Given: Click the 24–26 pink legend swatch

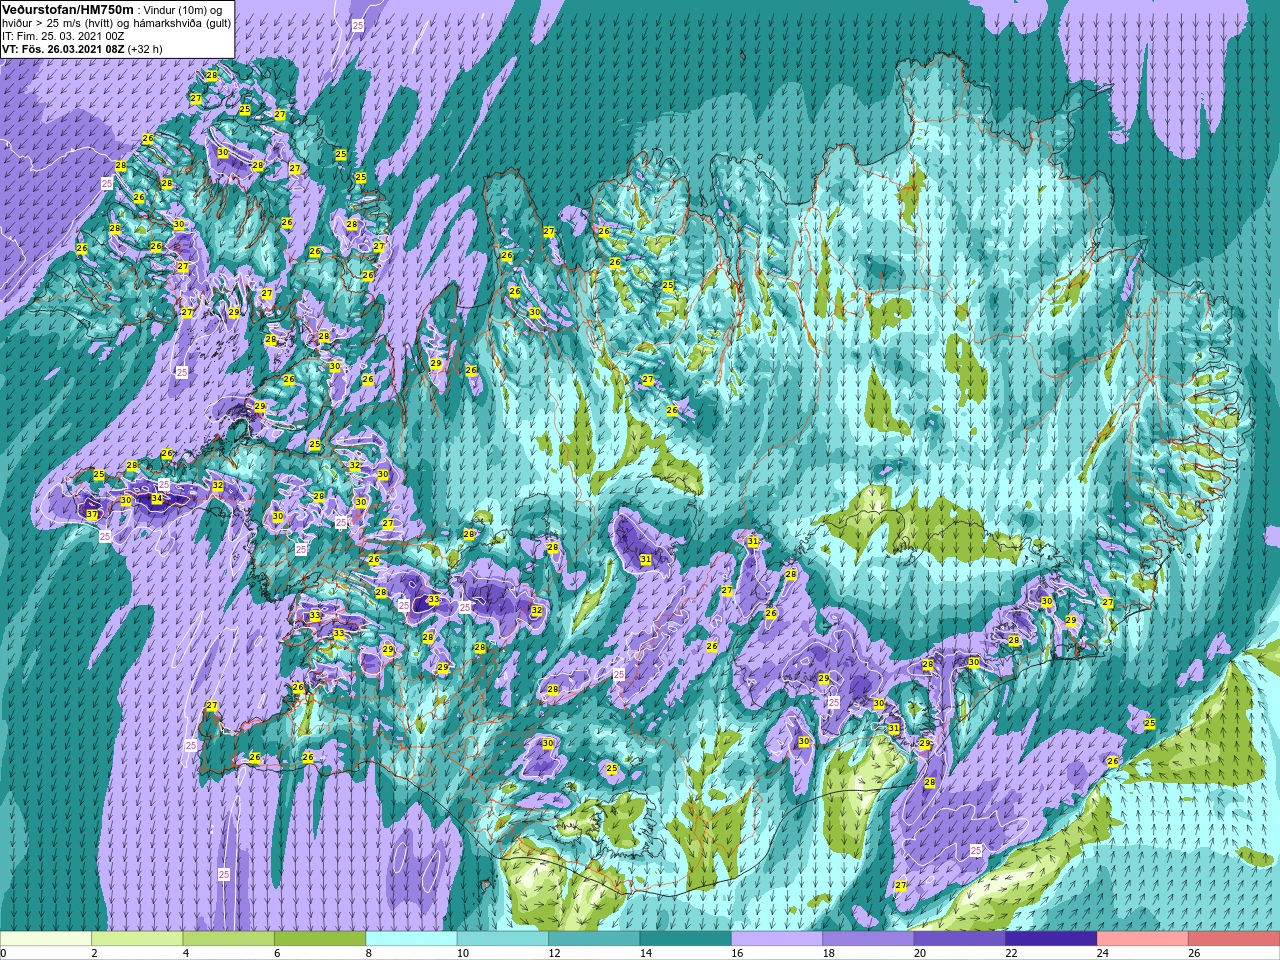Looking at the screenshot, I should [x=1143, y=939].
